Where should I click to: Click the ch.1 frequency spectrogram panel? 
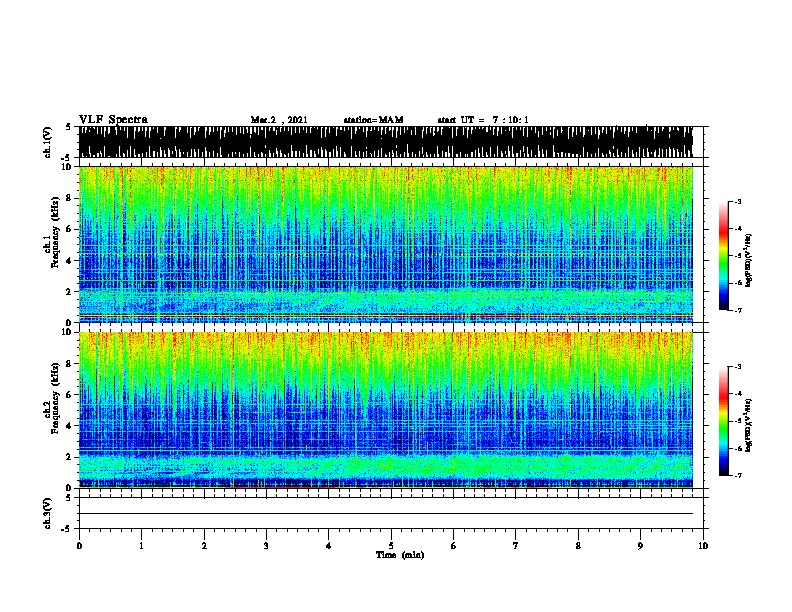(x=386, y=244)
